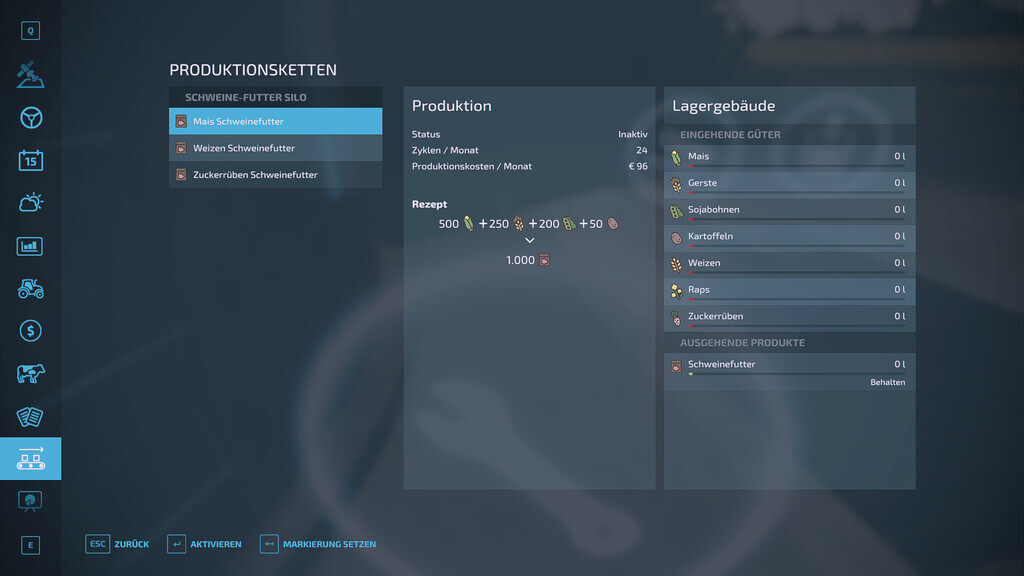Click the Sojabohnen row label
Image resolution: width=1024 pixels, height=576 pixels.
(x=714, y=210)
